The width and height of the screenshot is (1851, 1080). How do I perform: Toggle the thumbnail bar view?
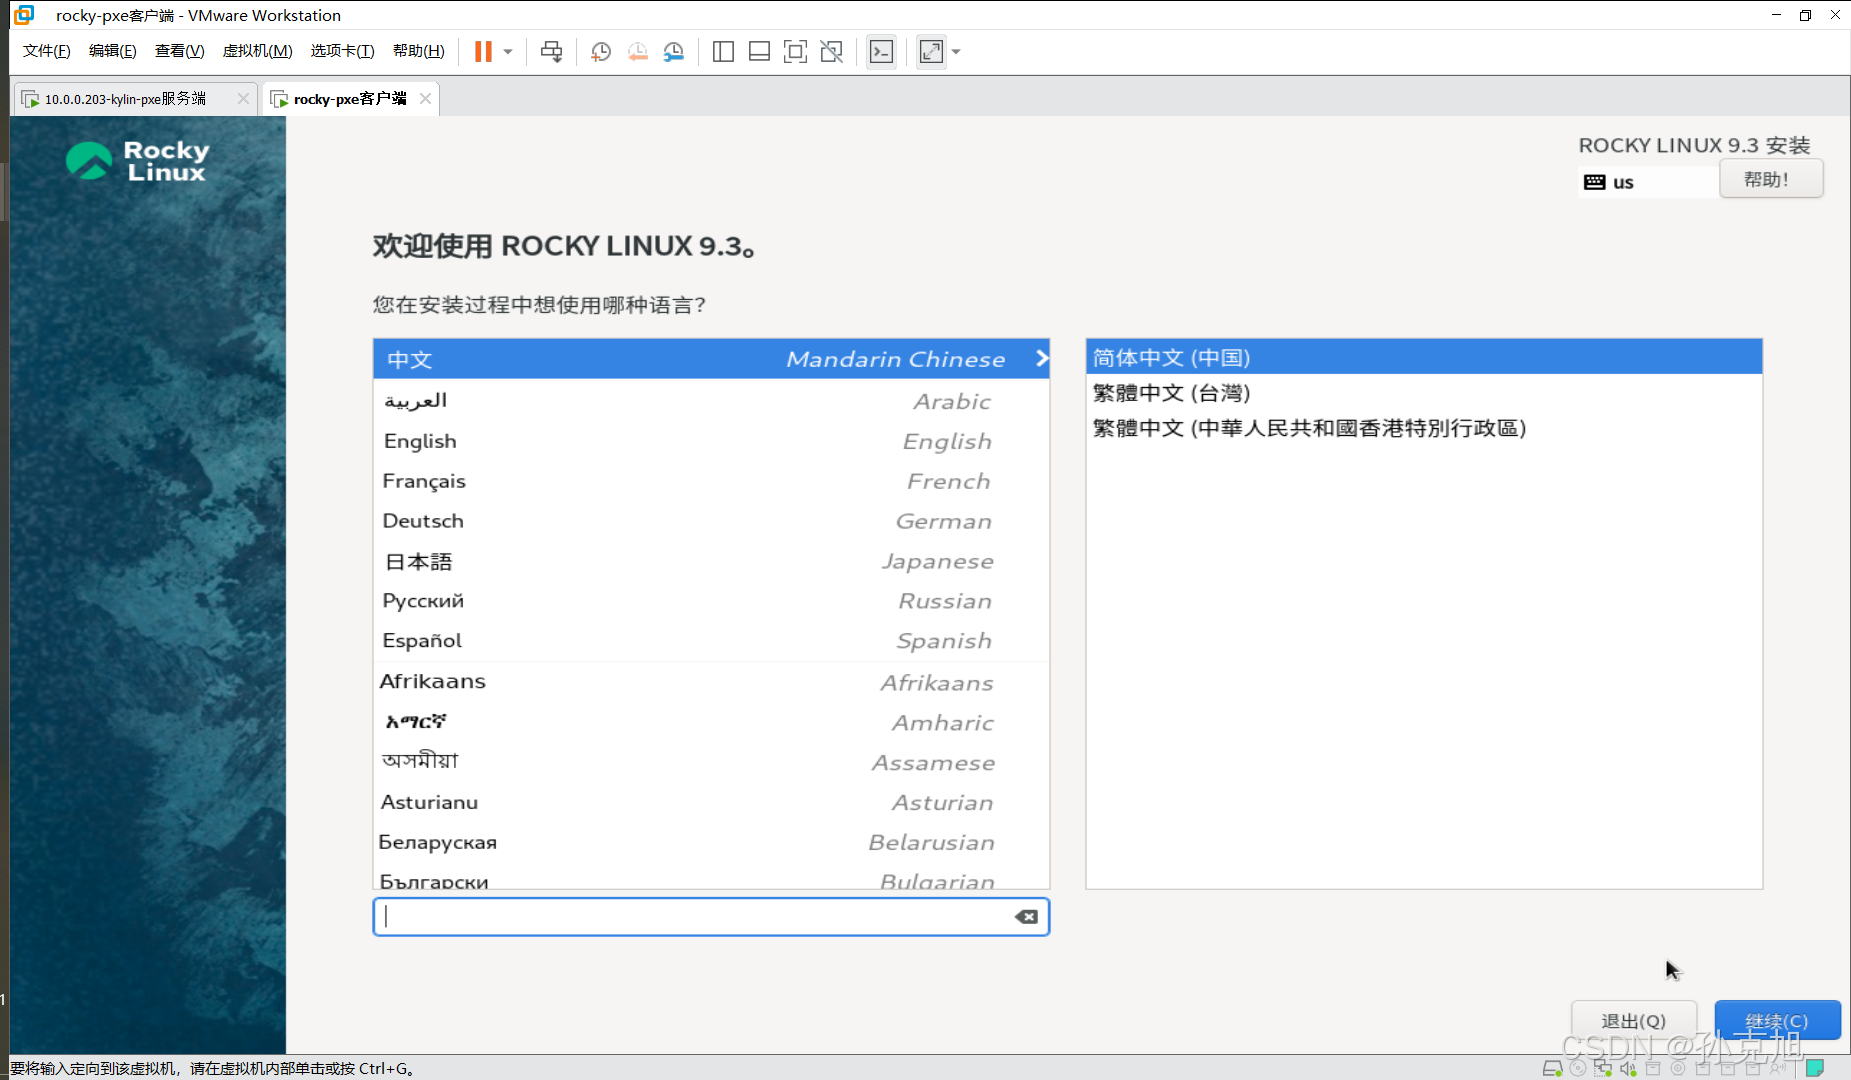click(759, 52)
